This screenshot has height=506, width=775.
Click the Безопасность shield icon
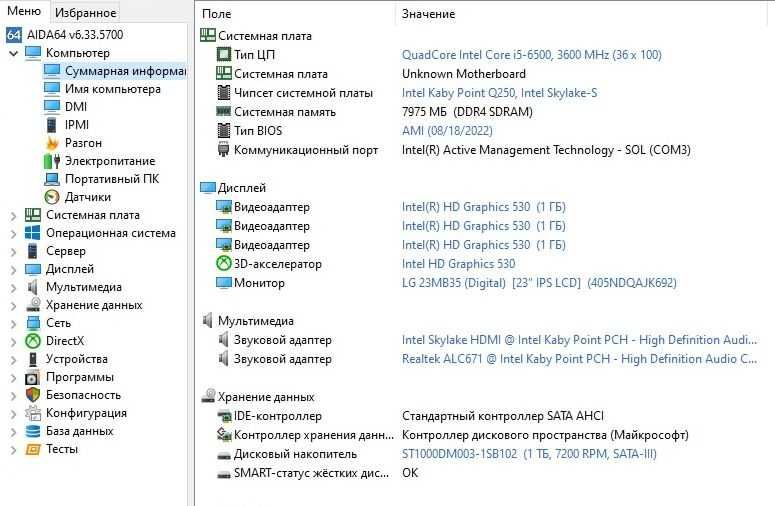click(33, 395)
